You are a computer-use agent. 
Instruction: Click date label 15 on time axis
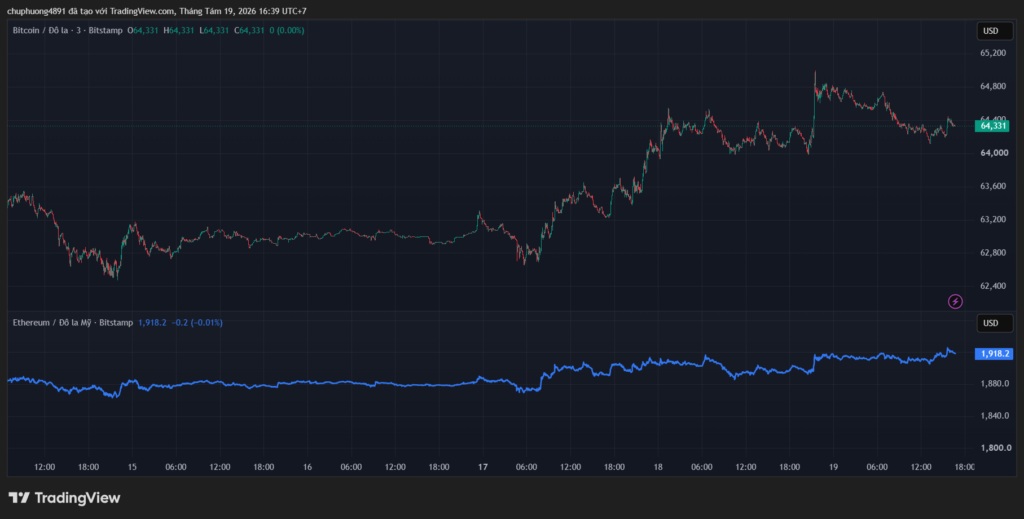click(x=132, y=467)
